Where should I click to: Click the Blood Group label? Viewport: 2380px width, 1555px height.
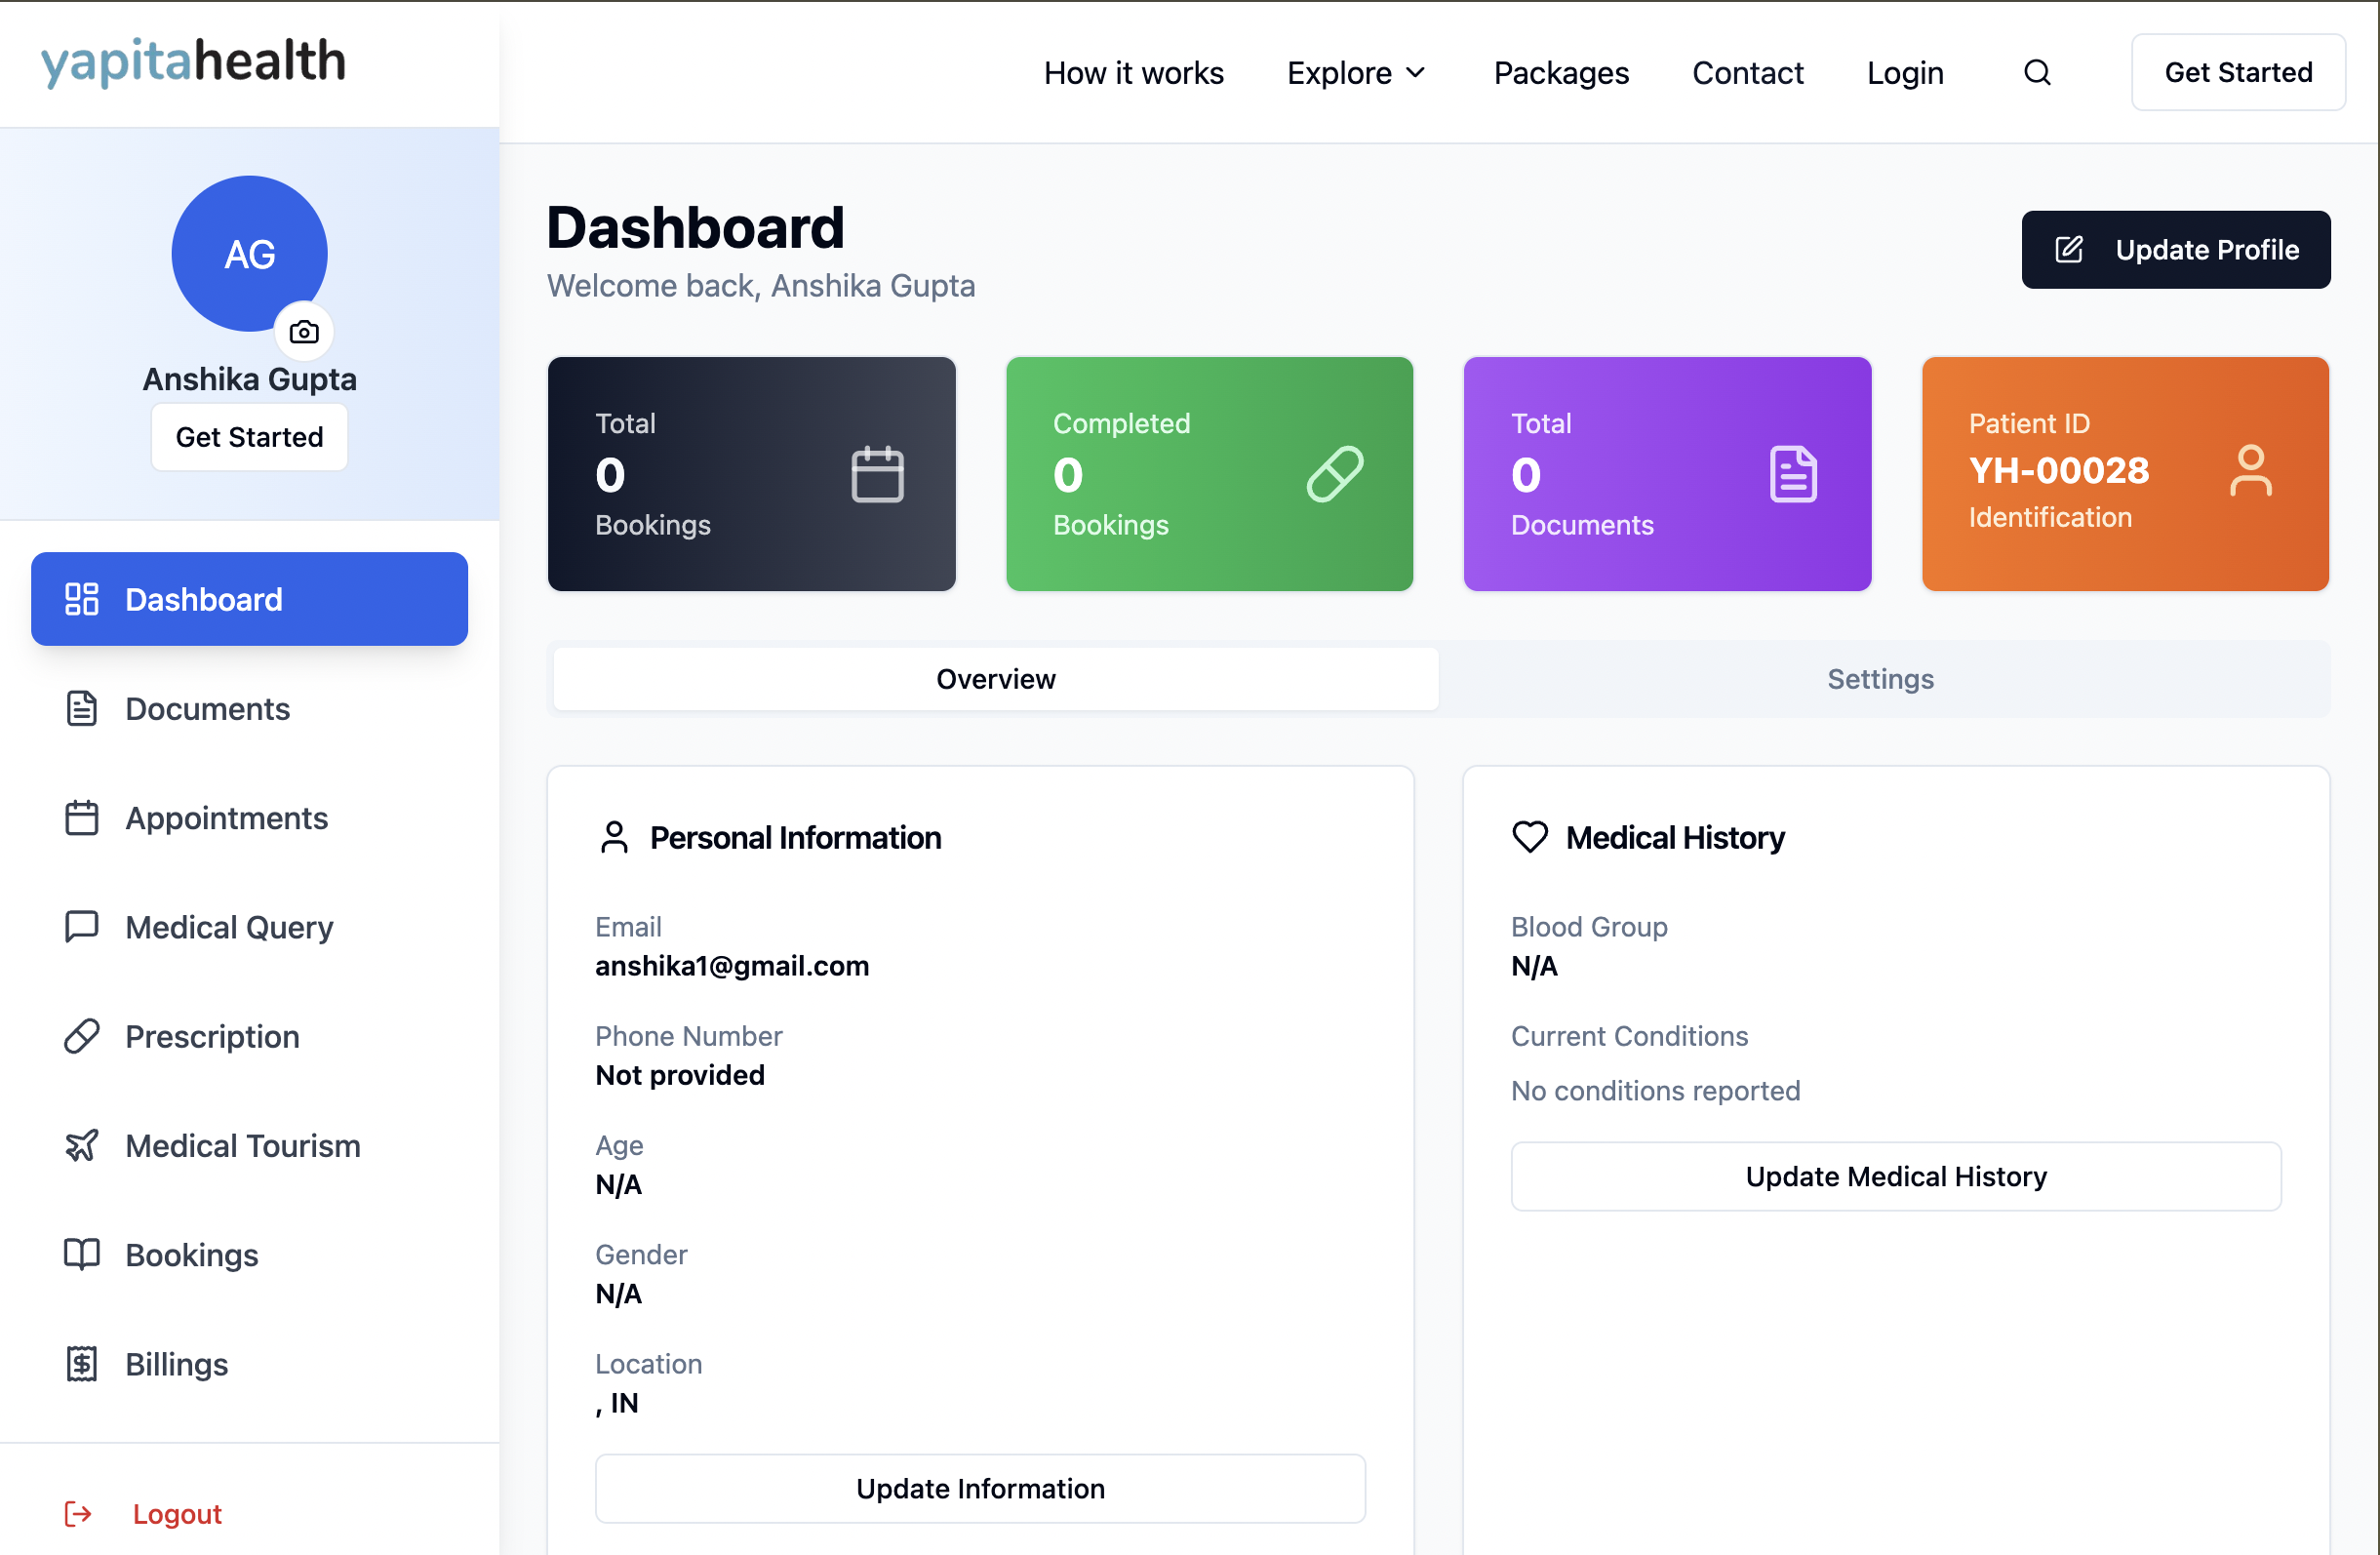(x=1589, y=927)
